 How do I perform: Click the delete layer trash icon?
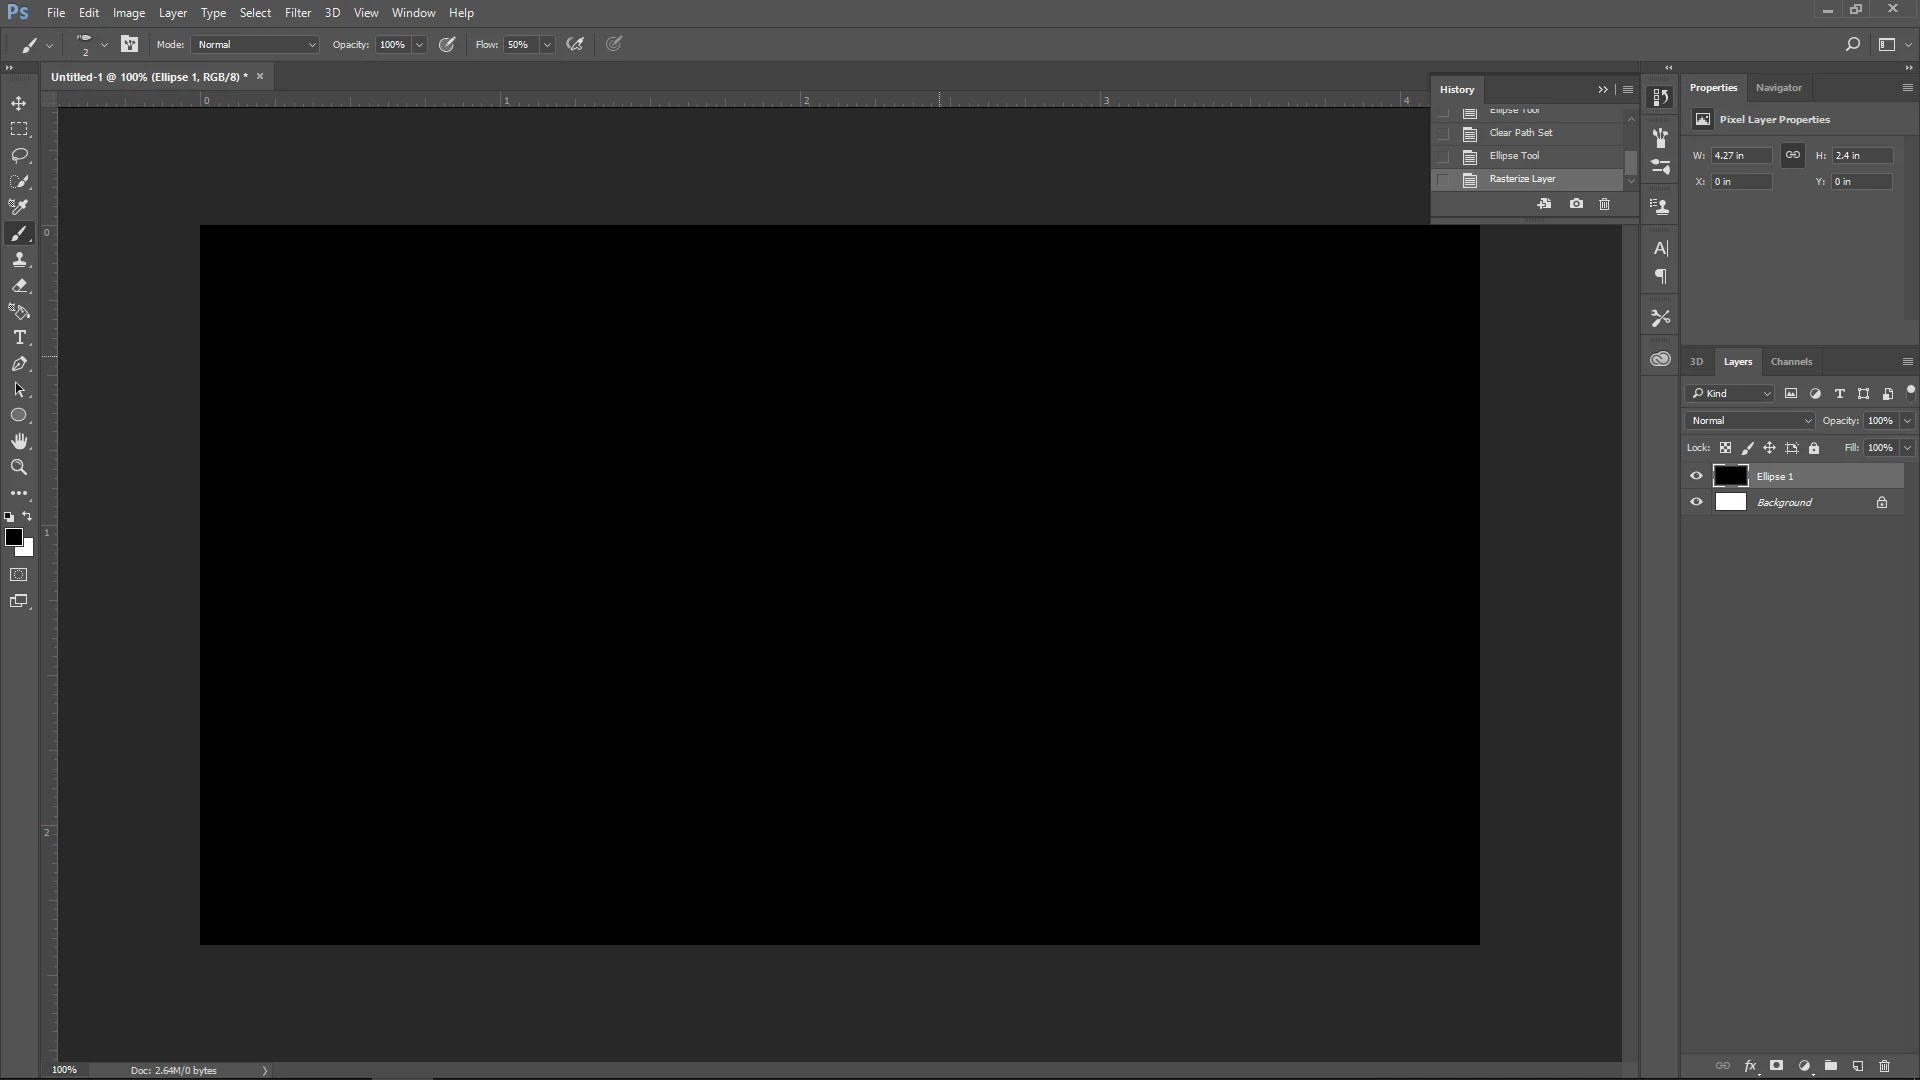pos(1885,1066)
